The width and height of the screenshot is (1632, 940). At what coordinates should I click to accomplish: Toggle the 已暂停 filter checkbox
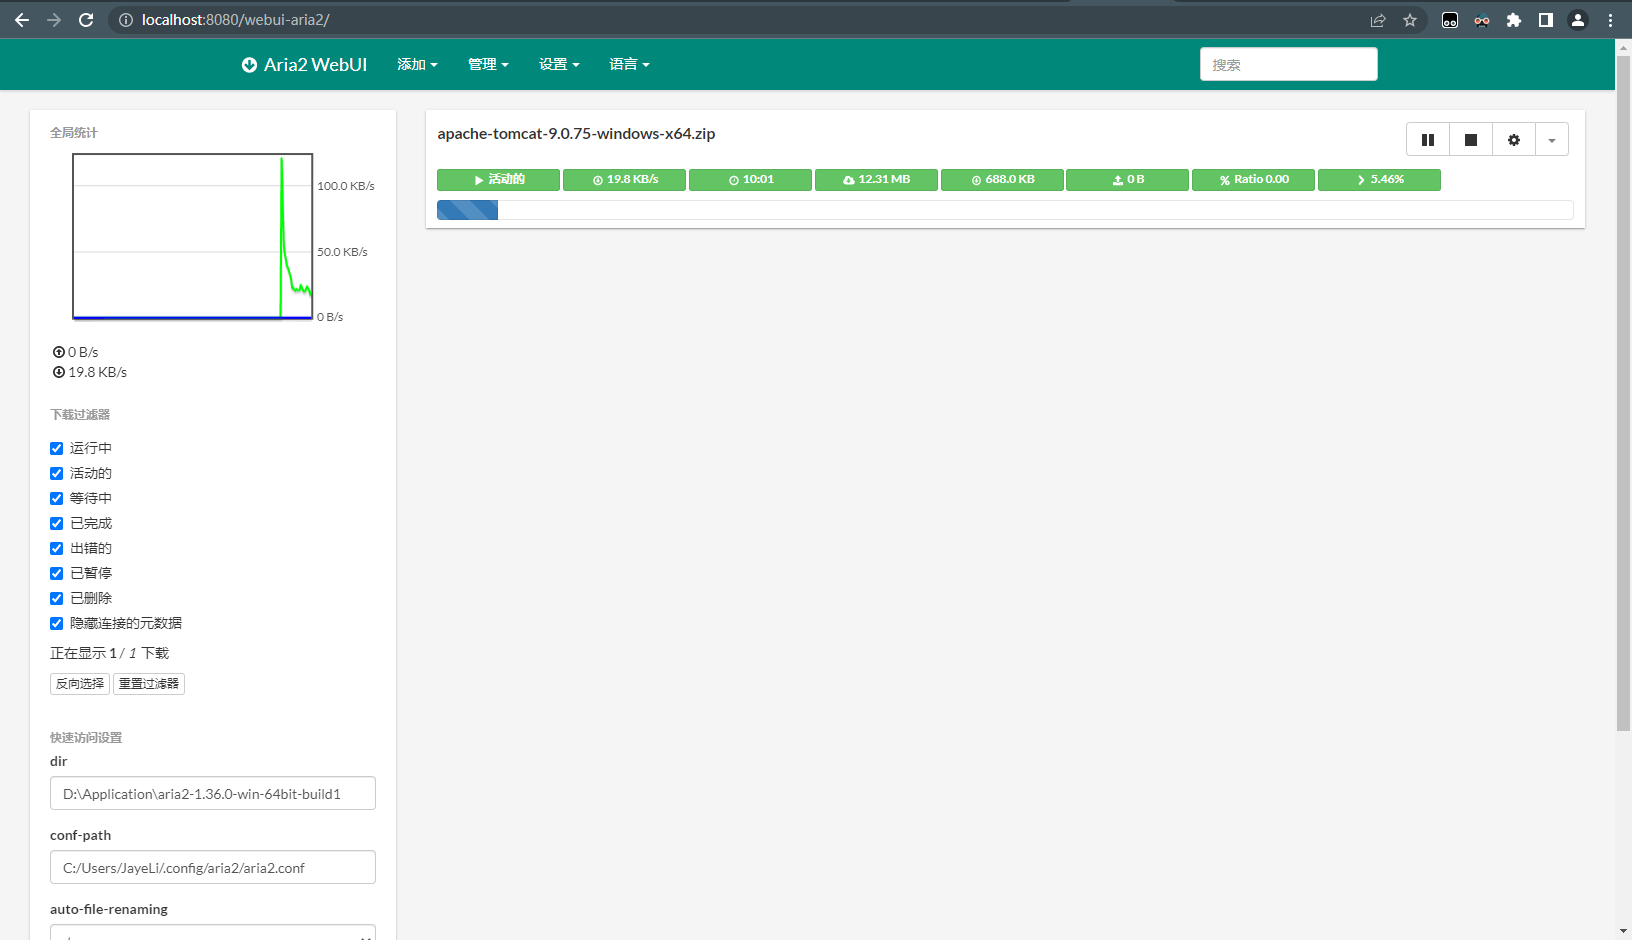pyautogui.click(x=57, y=573)
